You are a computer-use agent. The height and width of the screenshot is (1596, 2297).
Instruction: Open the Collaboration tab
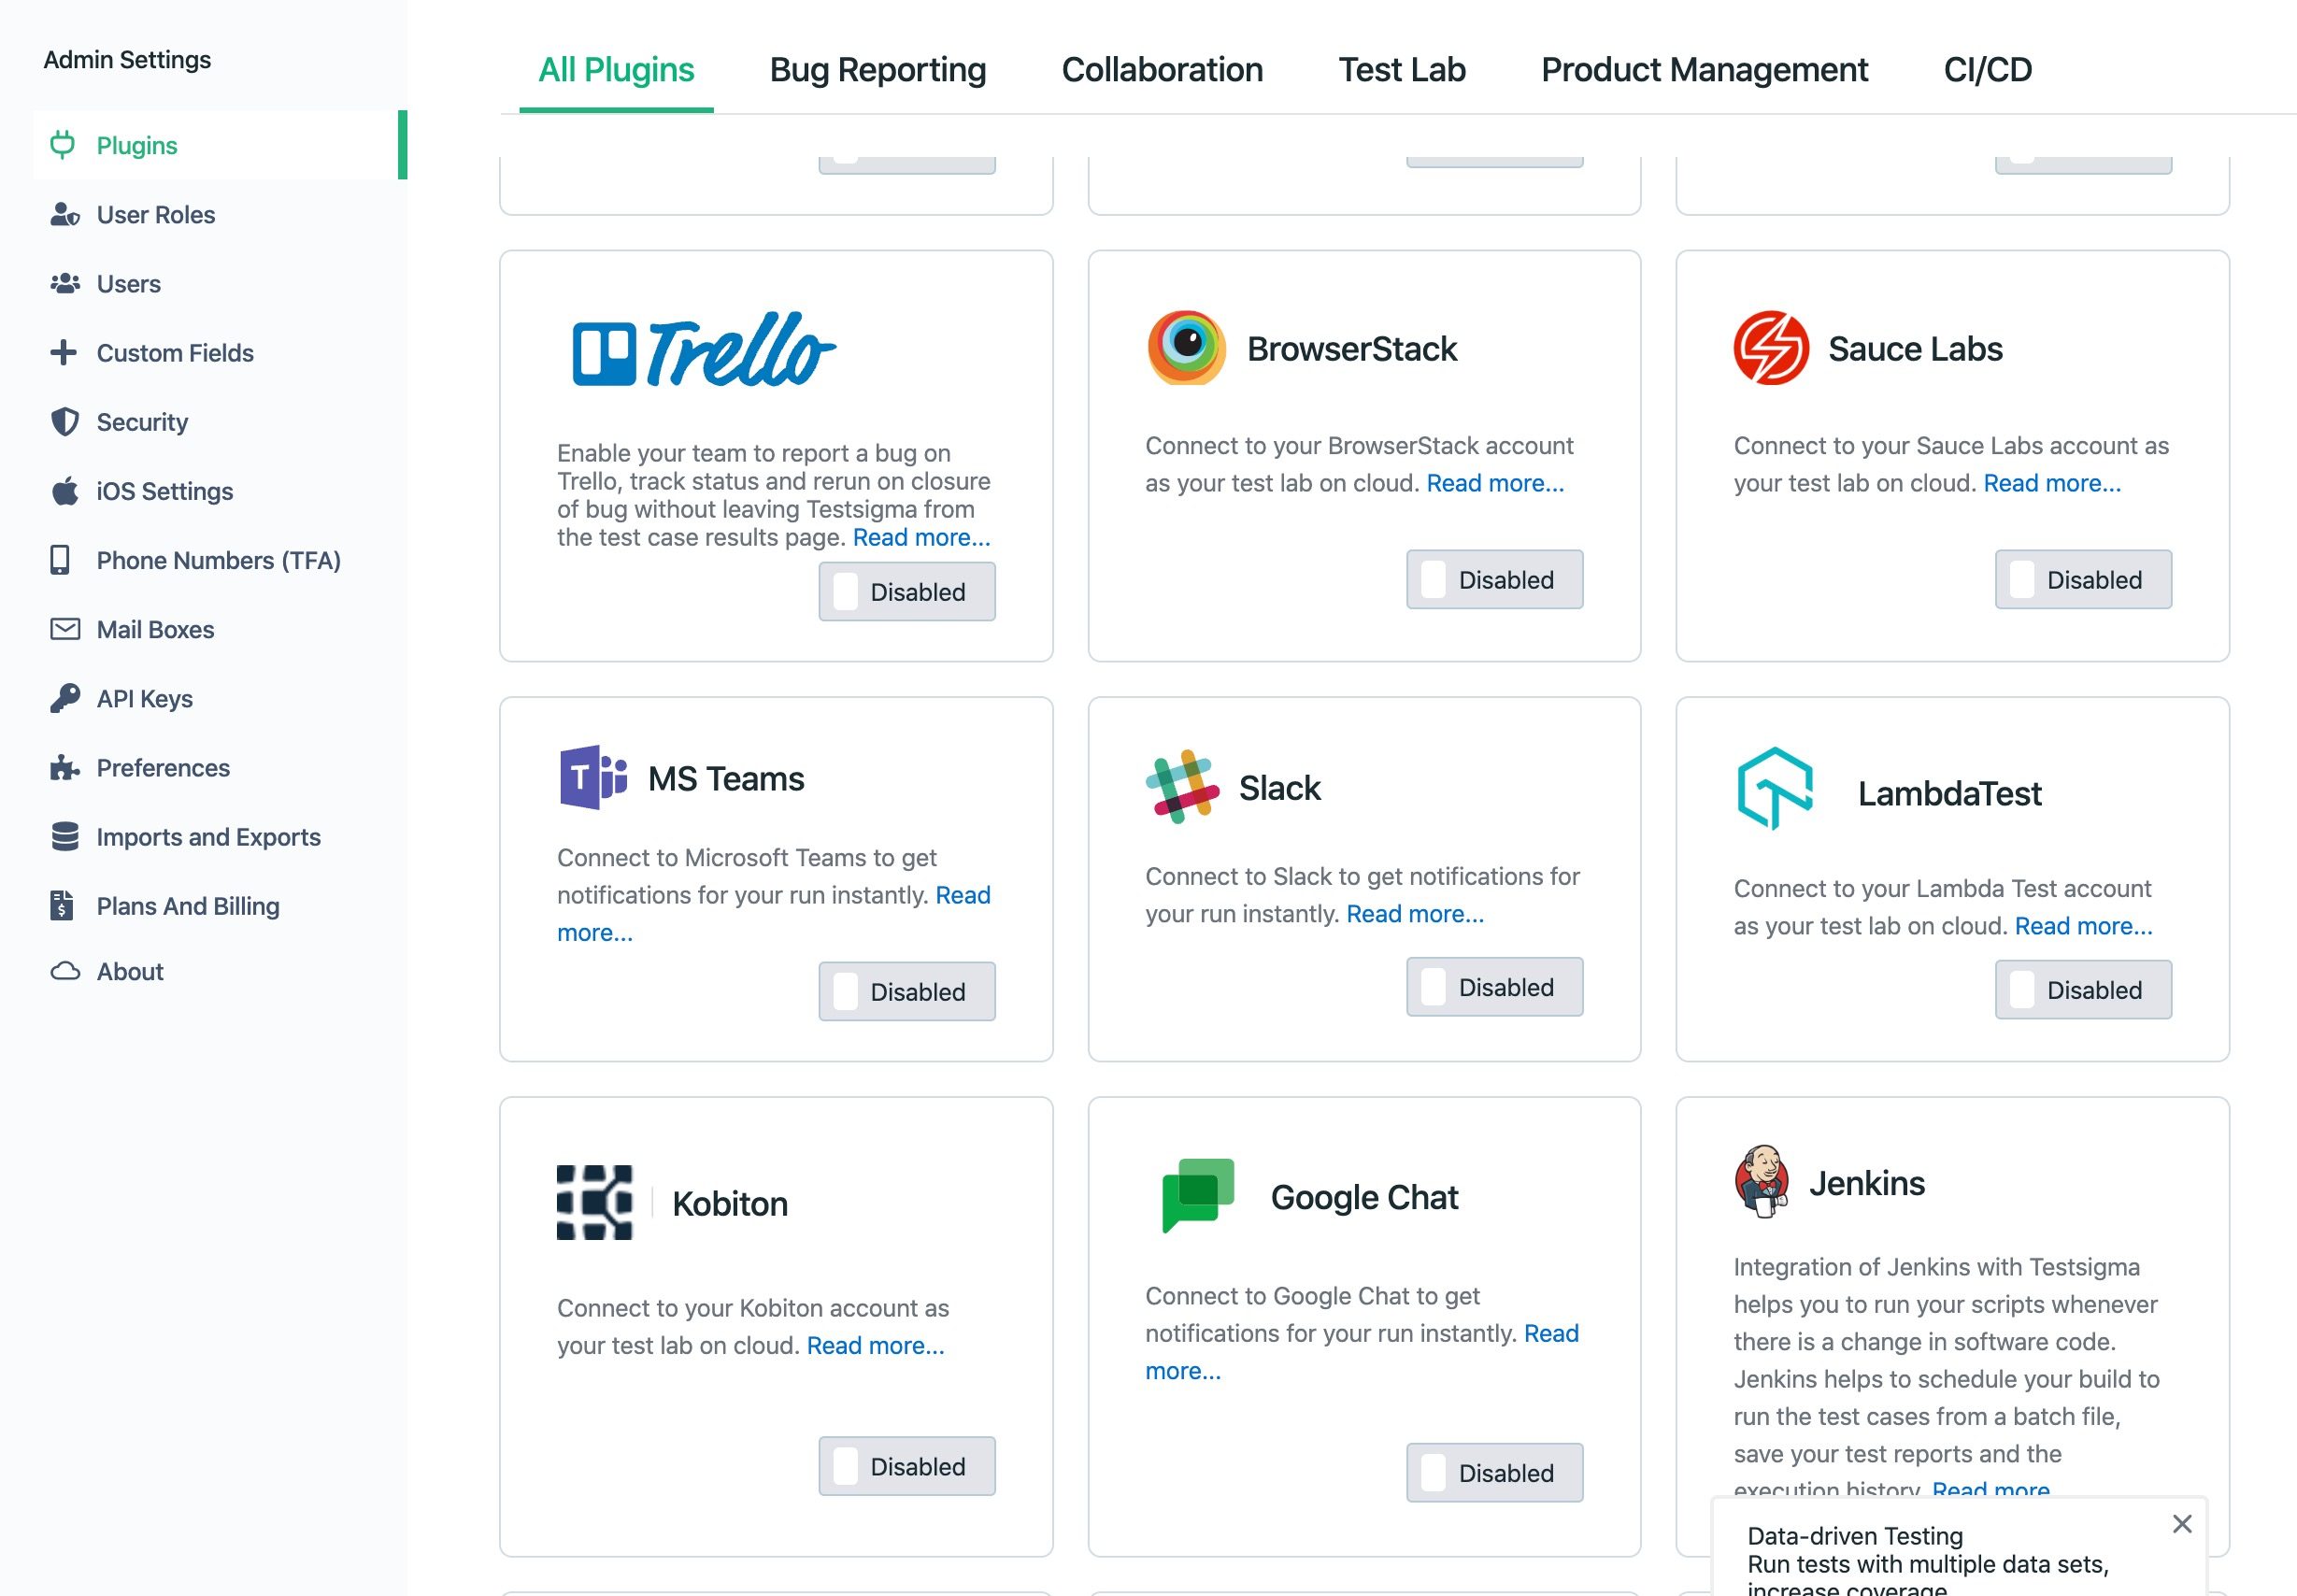[1162, 70]
